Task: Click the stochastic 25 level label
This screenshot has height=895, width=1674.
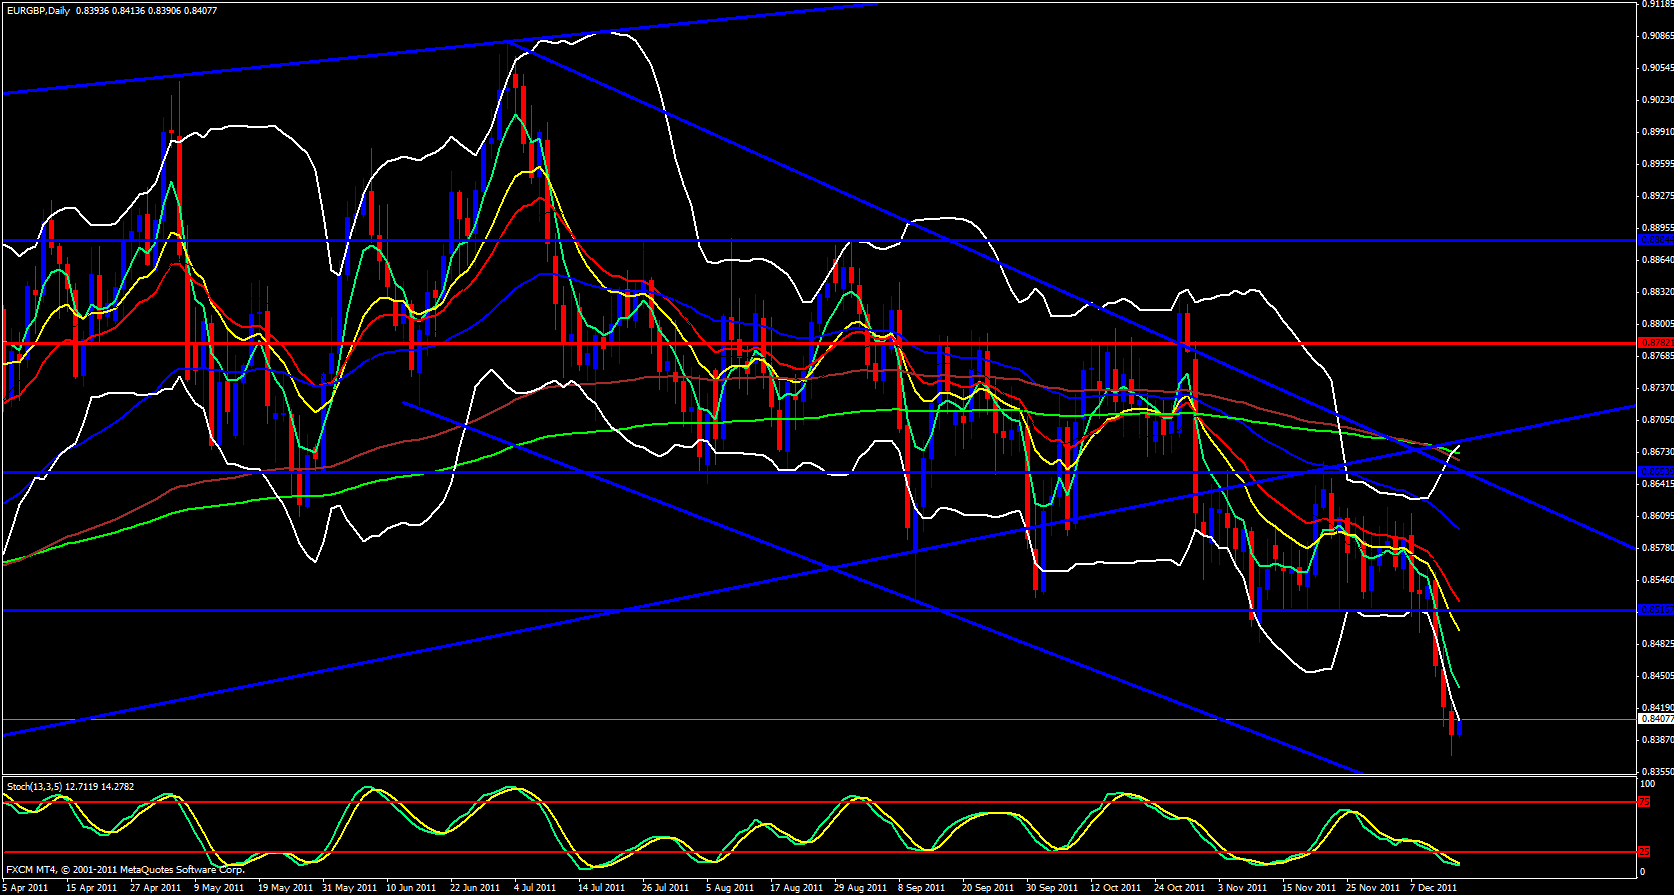Action: tap(1644, 852)
